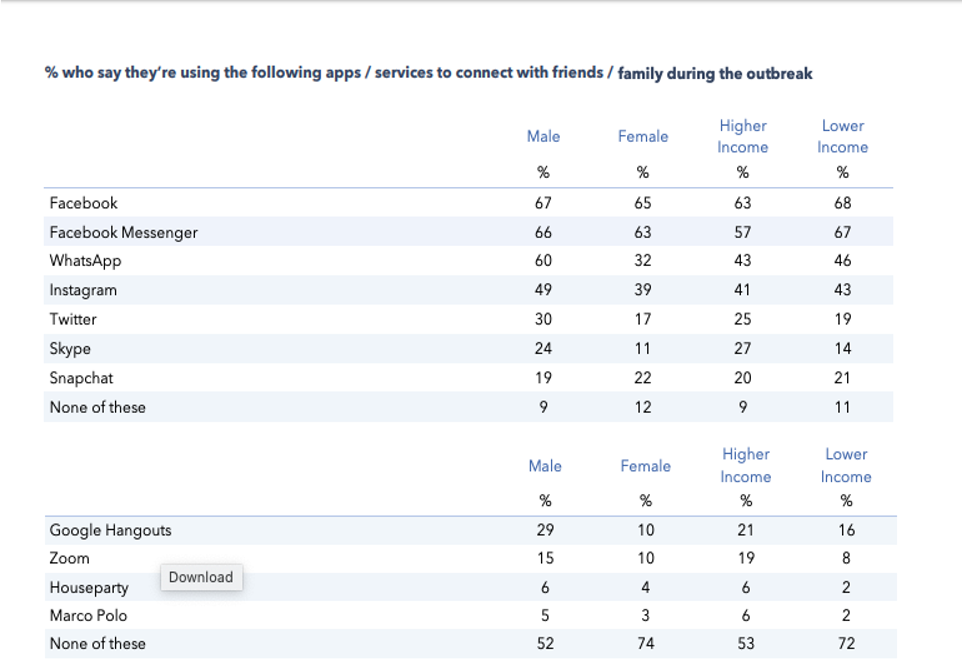This screenshot has width=962, height=666.
Task: Click the Lower Income header in bottom table
Action: (846, 465)
